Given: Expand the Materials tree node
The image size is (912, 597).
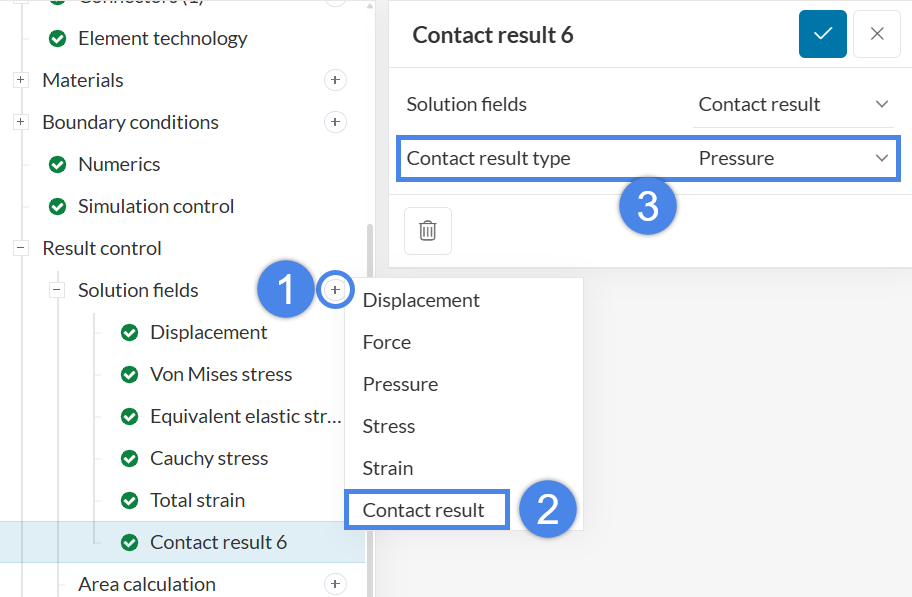Looking at the screenshot, I should coord(21,80).
